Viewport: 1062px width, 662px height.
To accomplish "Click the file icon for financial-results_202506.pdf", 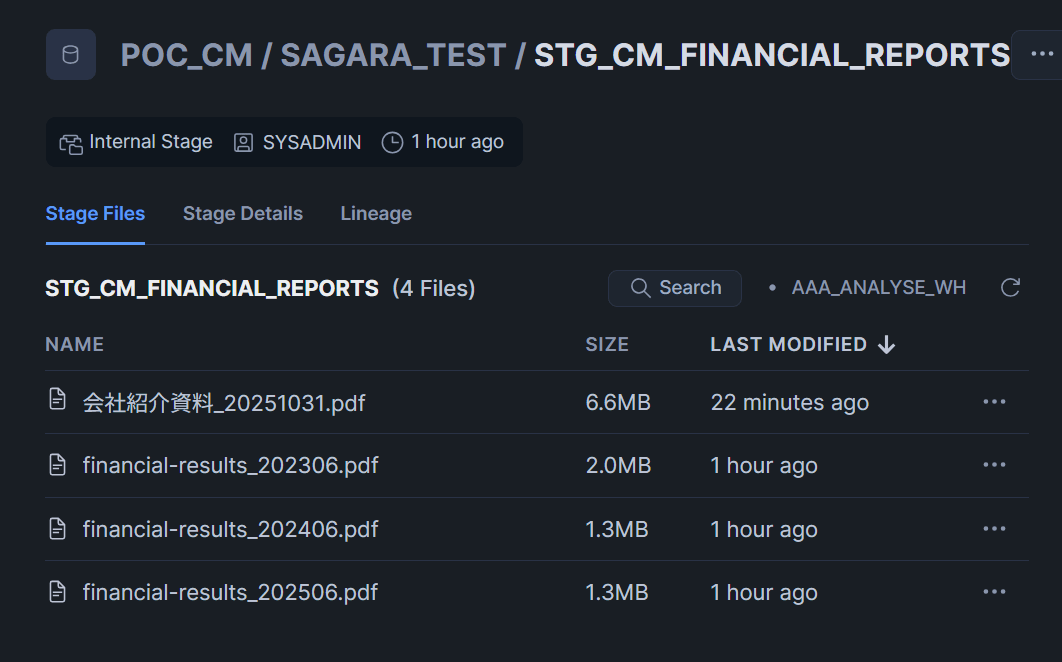I will pos(58,592).
